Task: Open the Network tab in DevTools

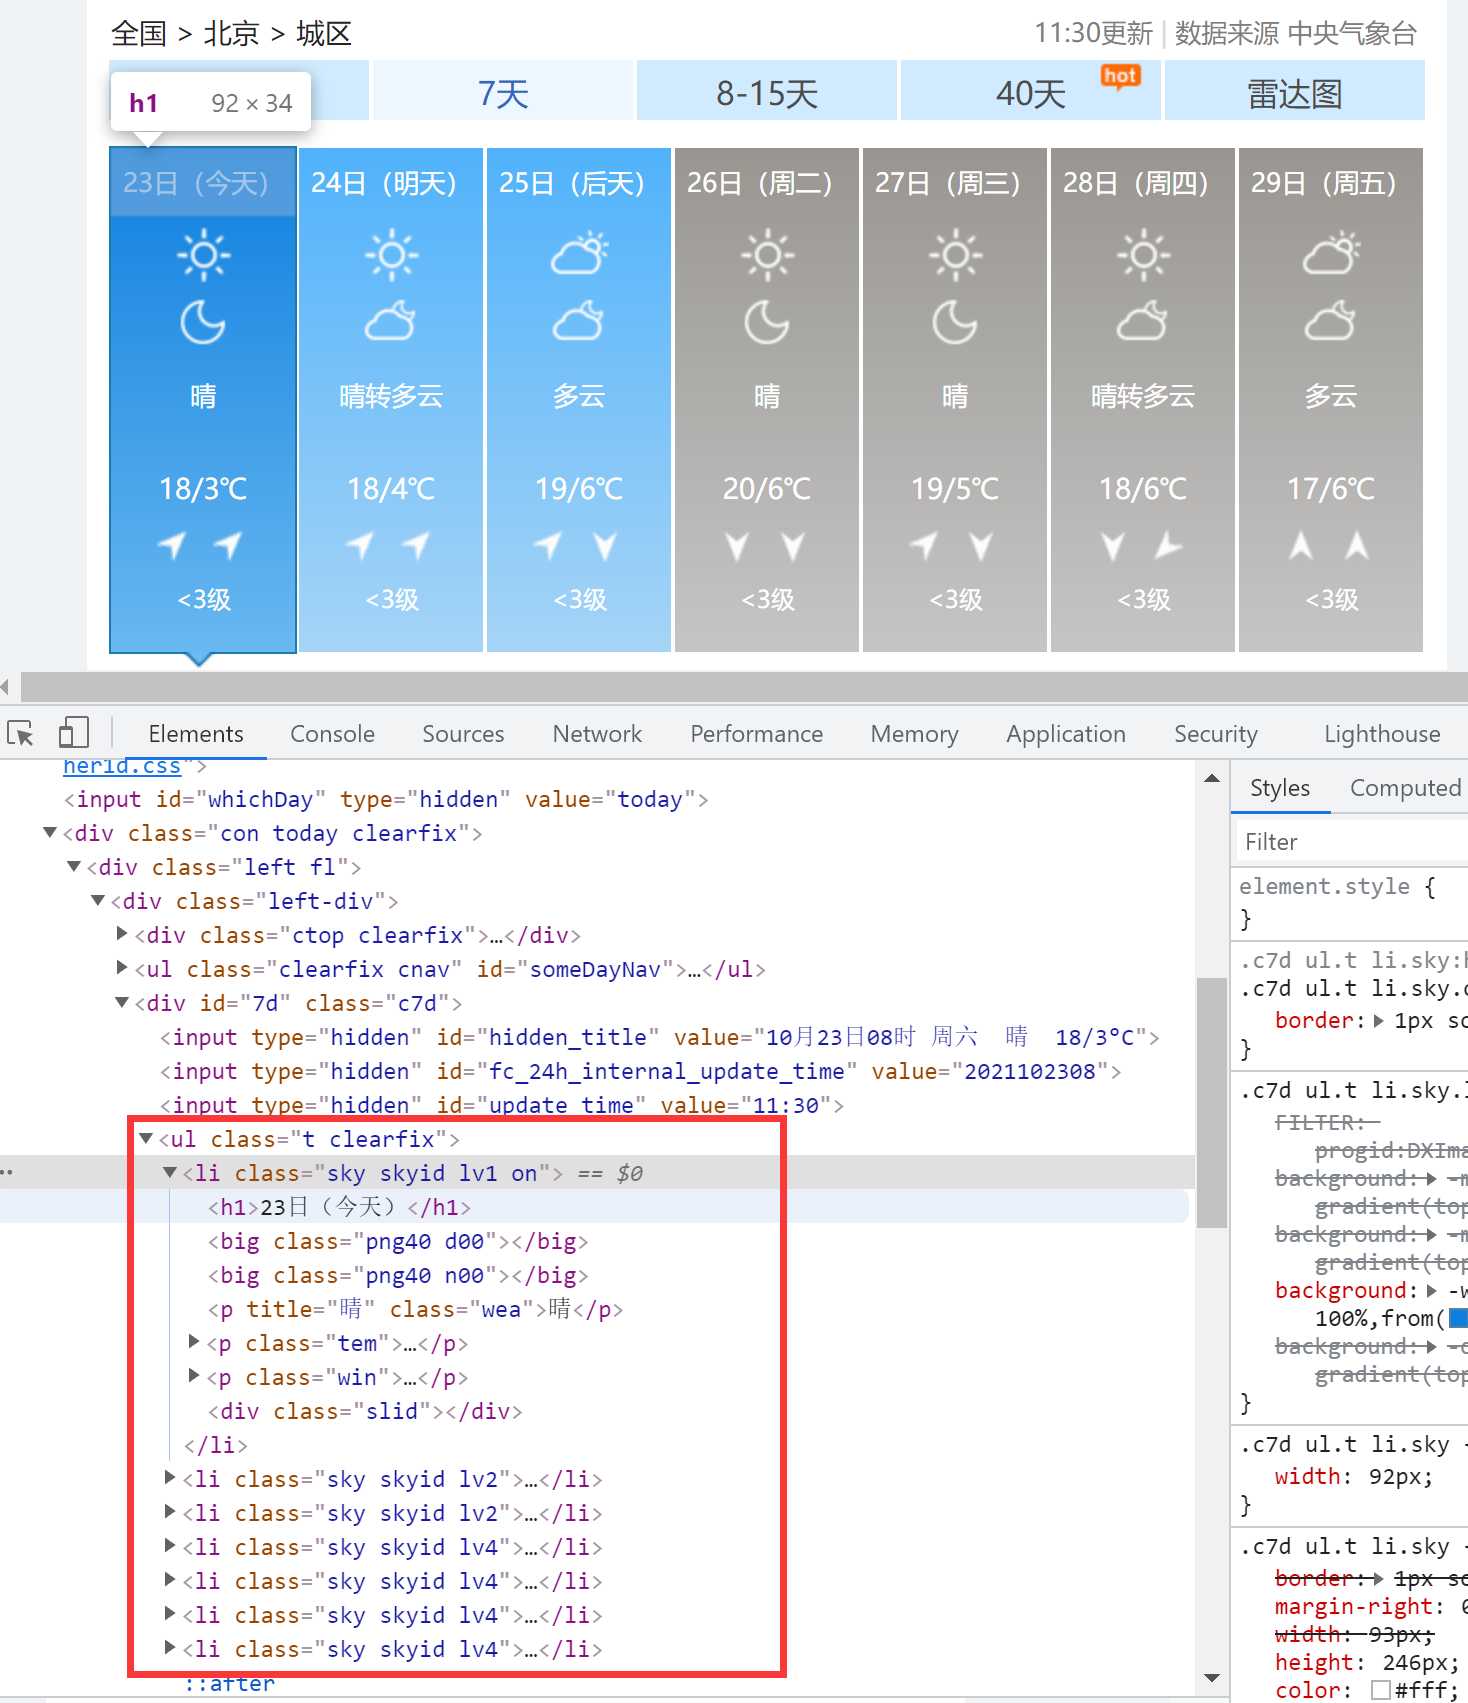Action: (x=597, y=734)
